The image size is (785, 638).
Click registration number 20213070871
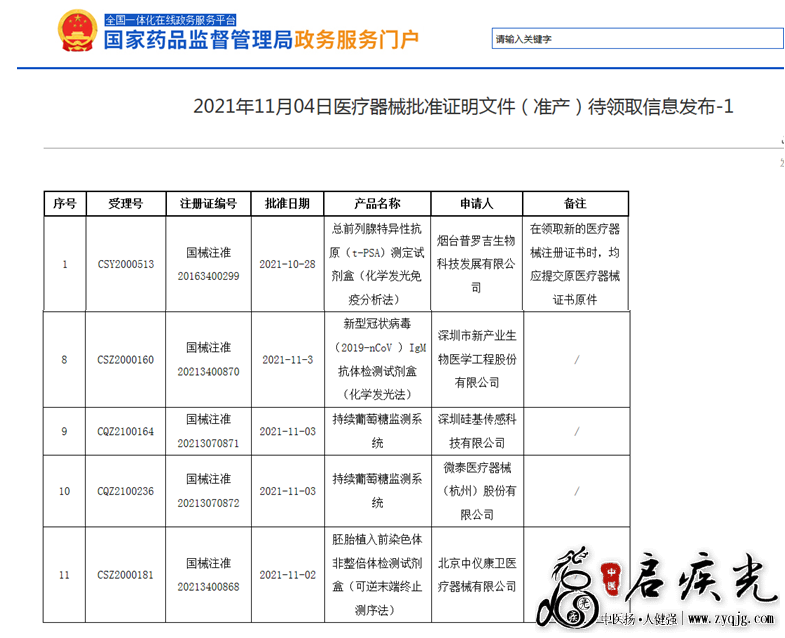tap(208, 443)
